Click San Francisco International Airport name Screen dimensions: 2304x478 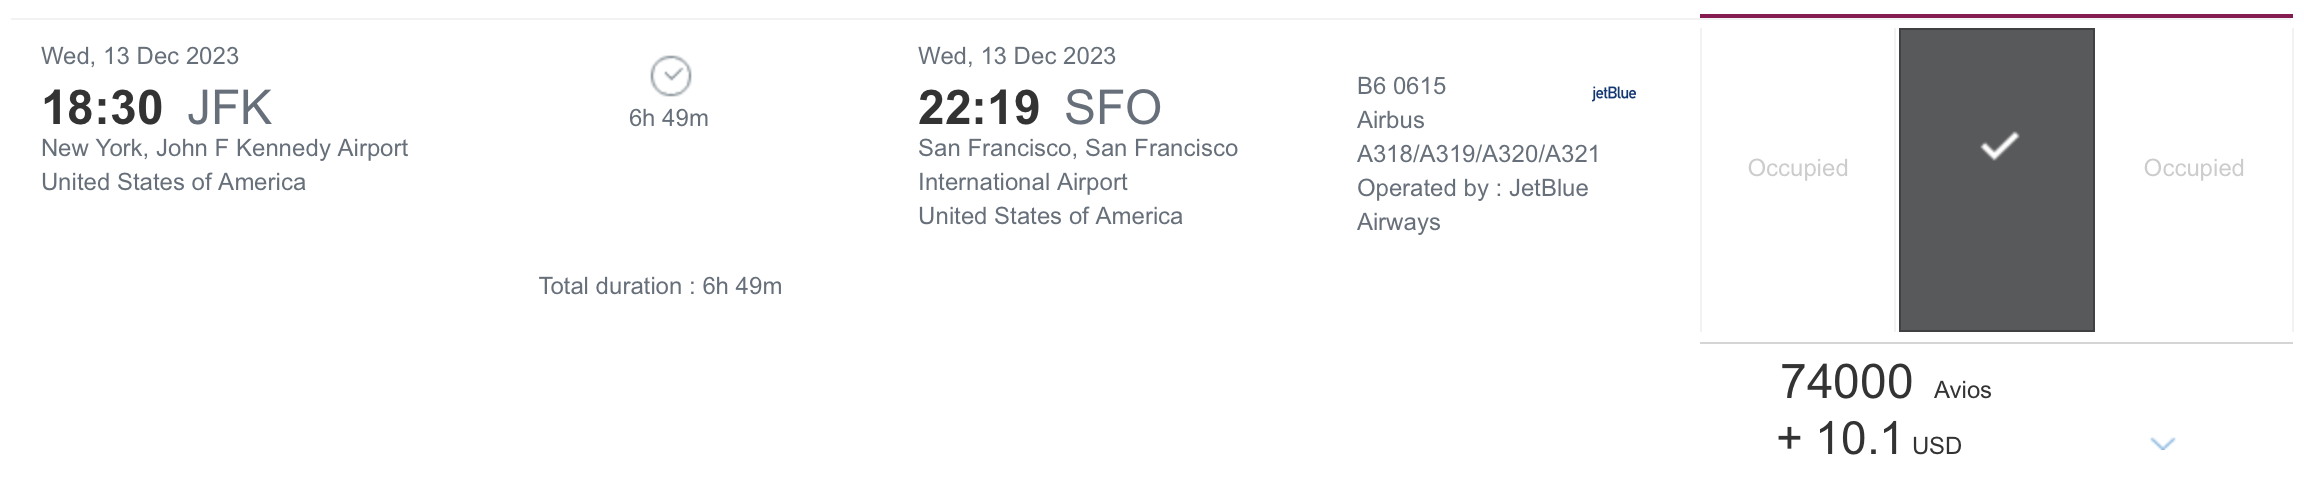[1078, 165]
